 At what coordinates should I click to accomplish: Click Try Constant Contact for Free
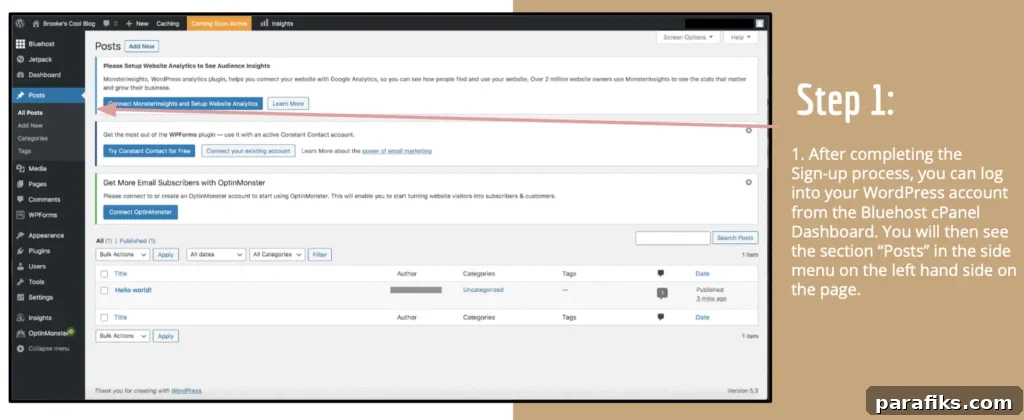(x=150, y=151)
